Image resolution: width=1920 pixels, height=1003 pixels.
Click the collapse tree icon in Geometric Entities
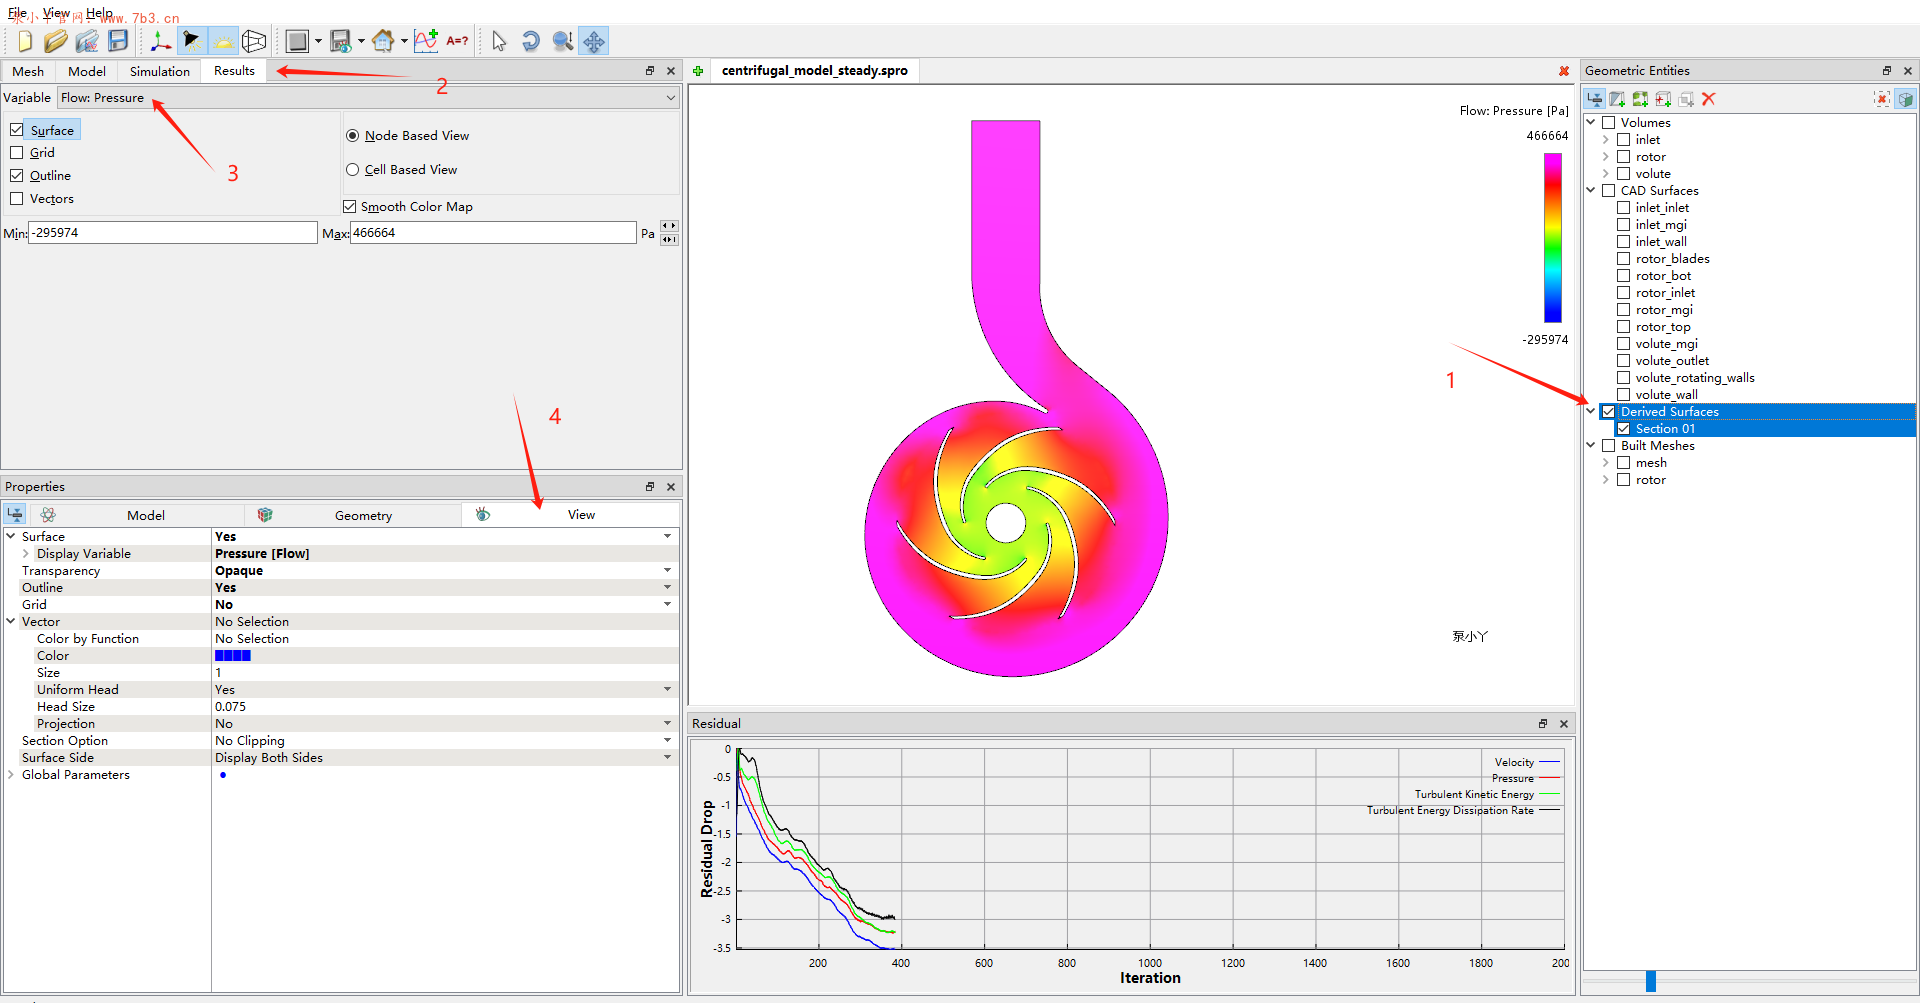click(x=1595, y=99)
